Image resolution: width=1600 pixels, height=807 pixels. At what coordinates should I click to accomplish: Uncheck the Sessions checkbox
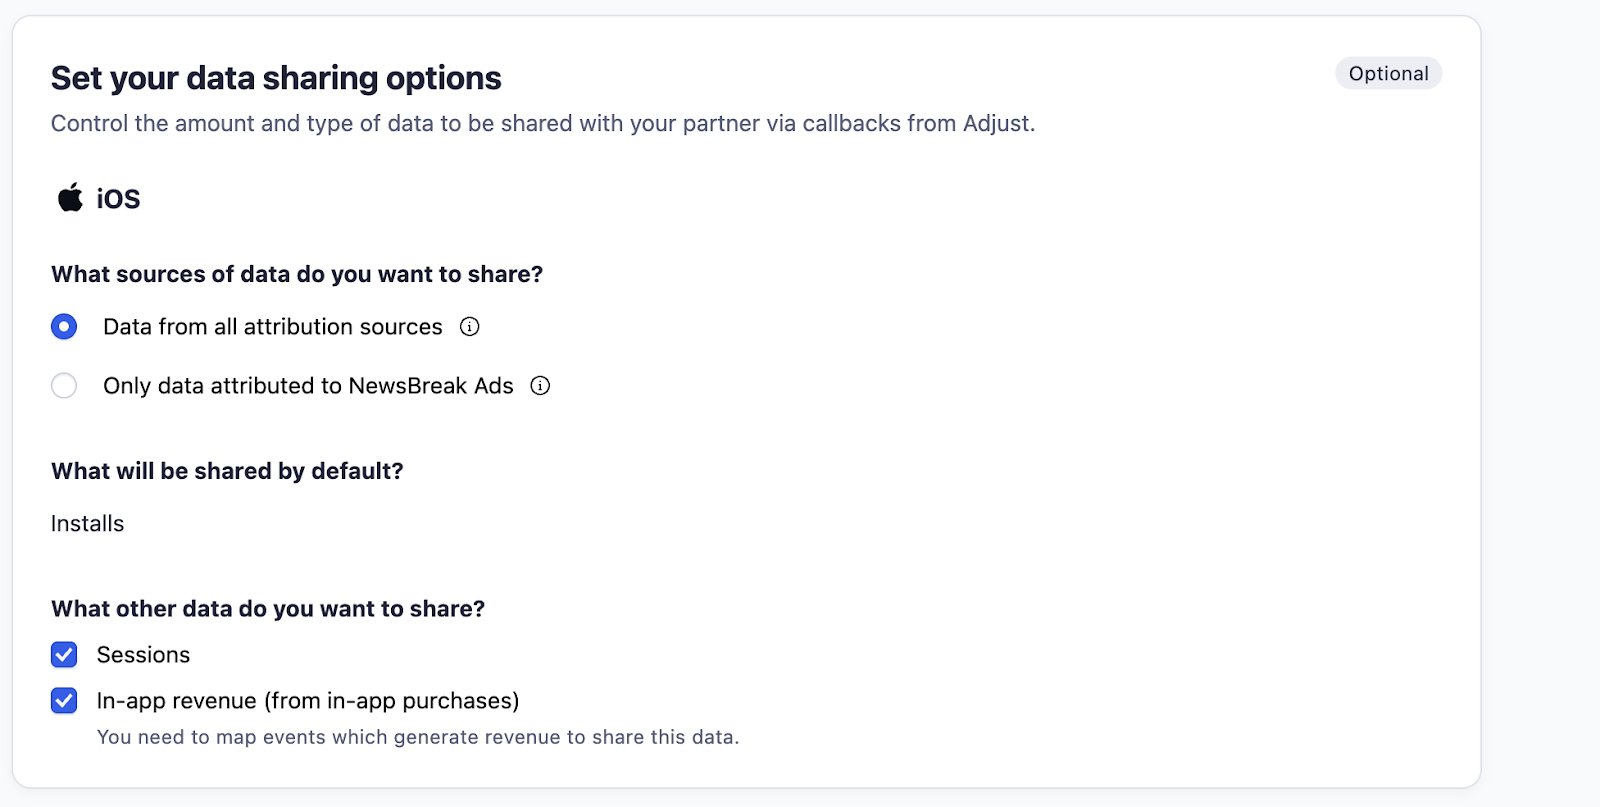pyautogui.click(x=64, y=655)
